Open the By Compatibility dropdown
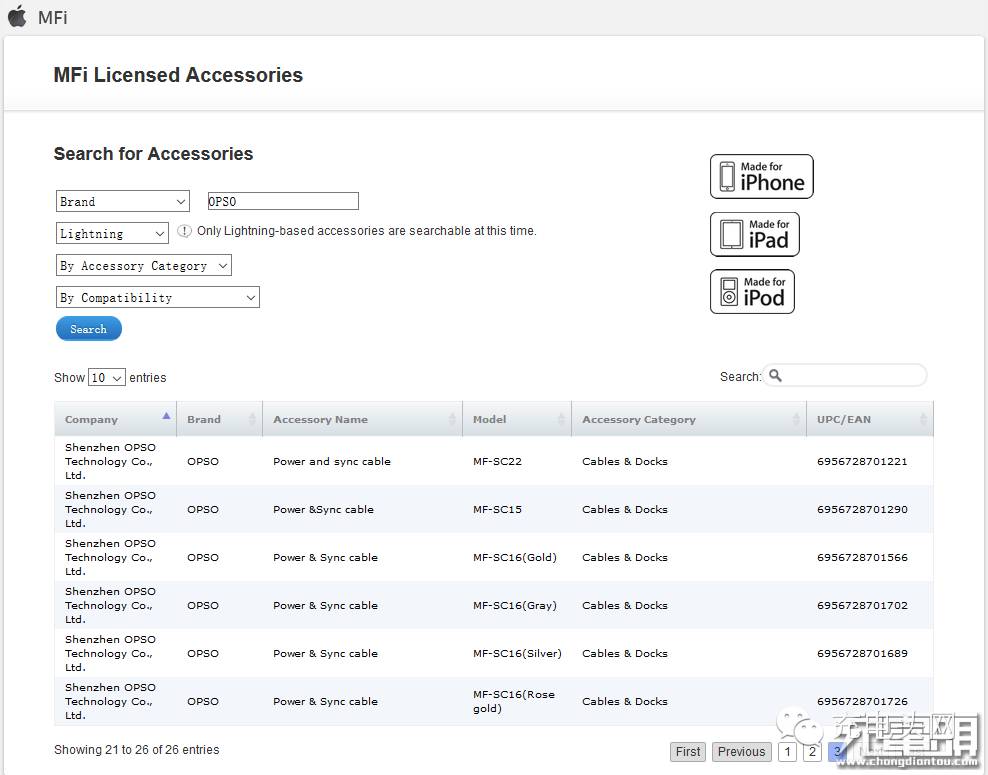This screenshot has height=775, width=988. pos(158,297)
